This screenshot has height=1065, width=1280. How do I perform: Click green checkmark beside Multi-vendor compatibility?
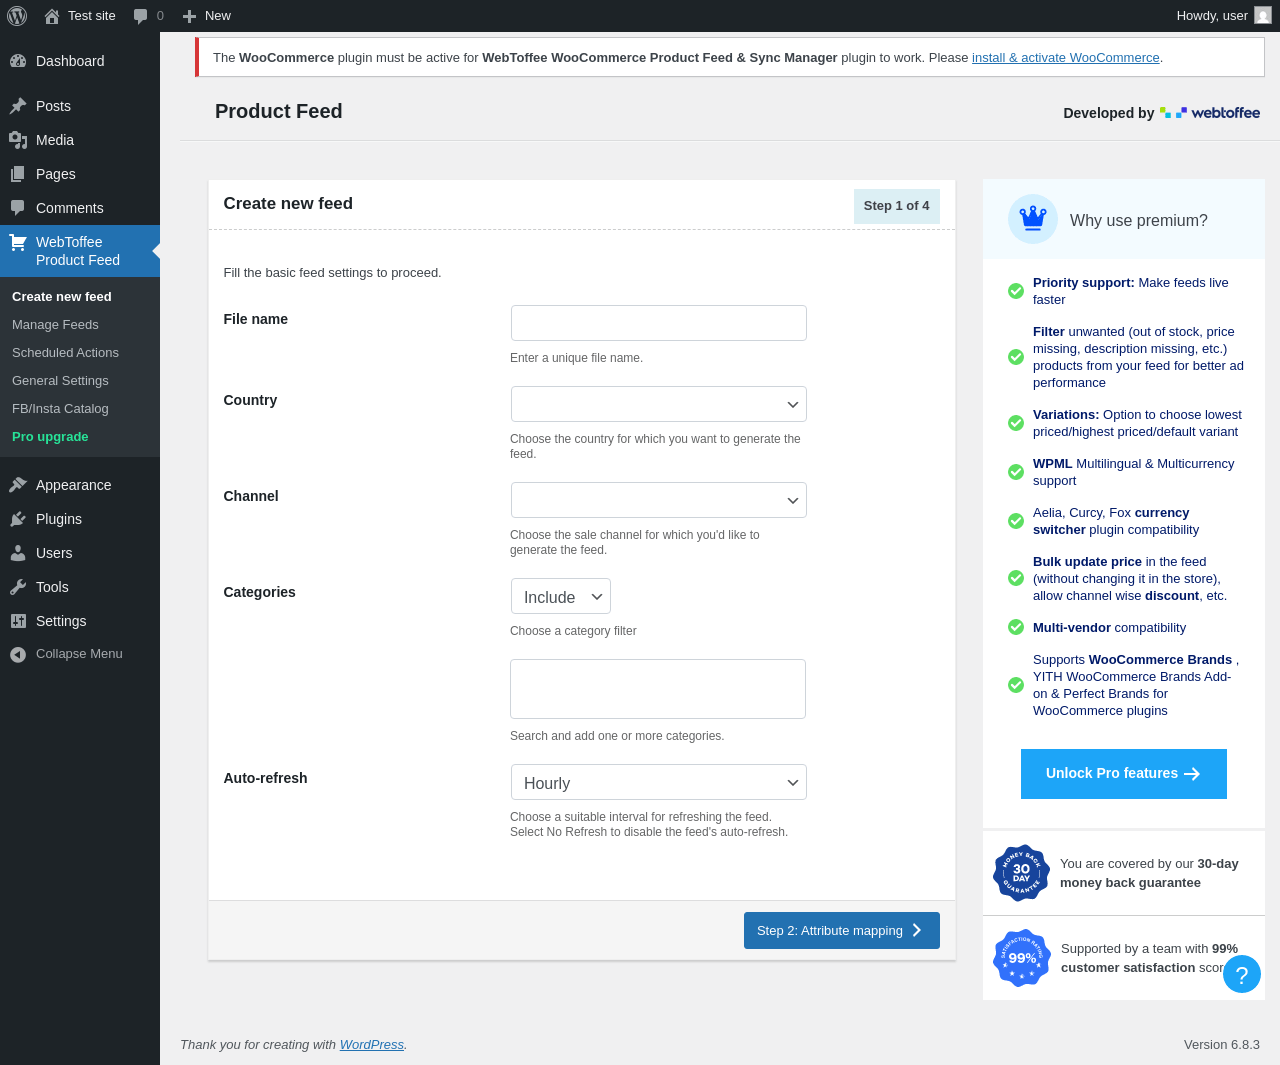[1016, 627]
